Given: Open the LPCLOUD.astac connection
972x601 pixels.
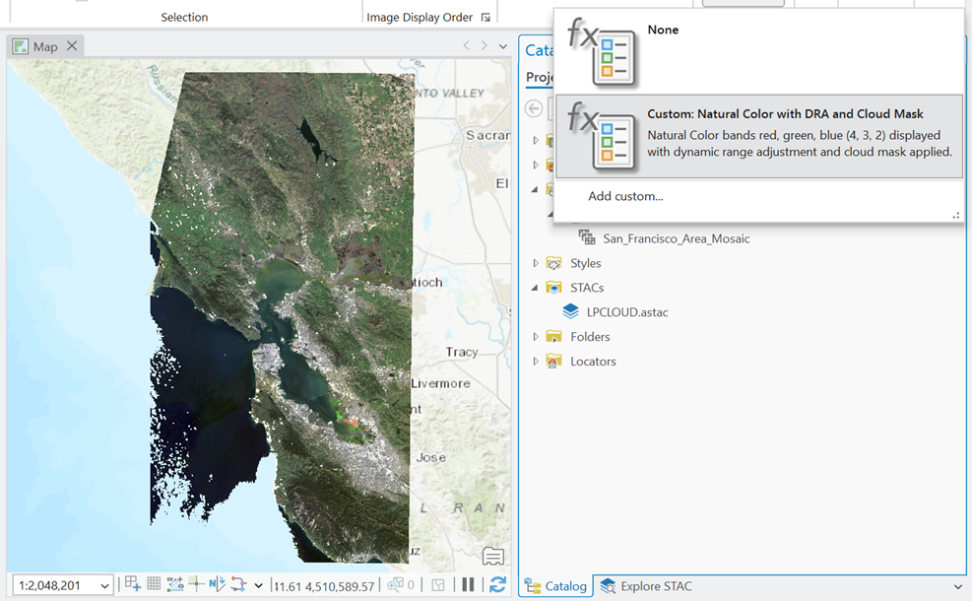Looking at the screenshot, I should coord(627,312).
